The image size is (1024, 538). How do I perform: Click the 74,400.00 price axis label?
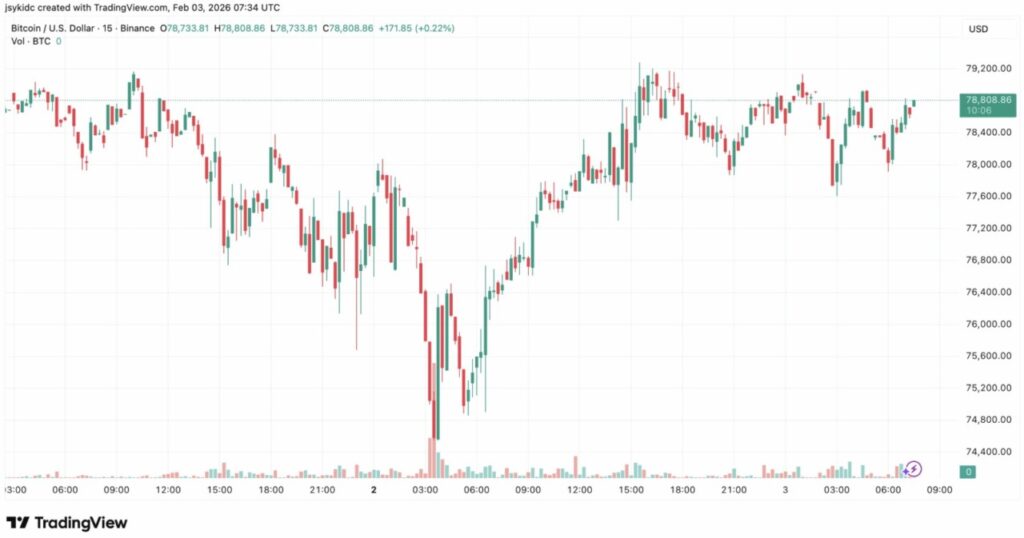pos(984,451)
